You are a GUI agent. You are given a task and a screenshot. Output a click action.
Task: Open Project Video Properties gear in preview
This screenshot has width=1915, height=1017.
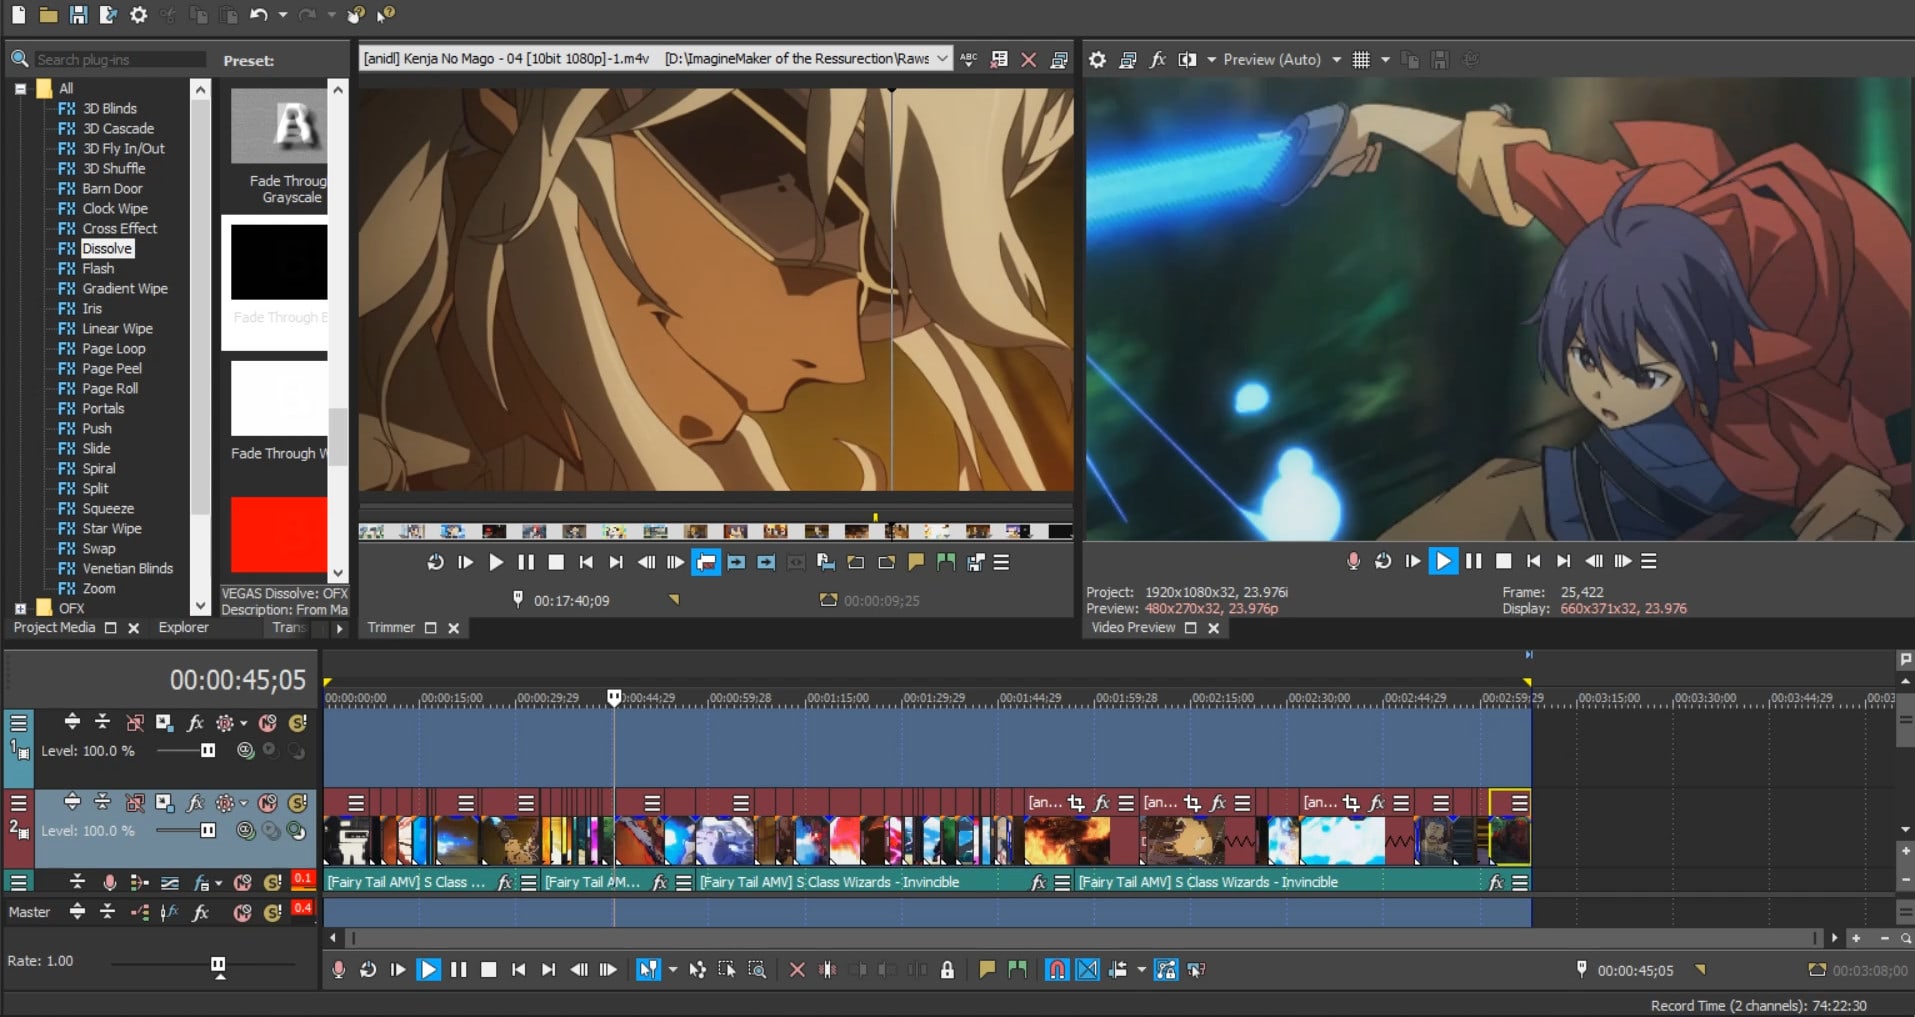(1097, 60)
